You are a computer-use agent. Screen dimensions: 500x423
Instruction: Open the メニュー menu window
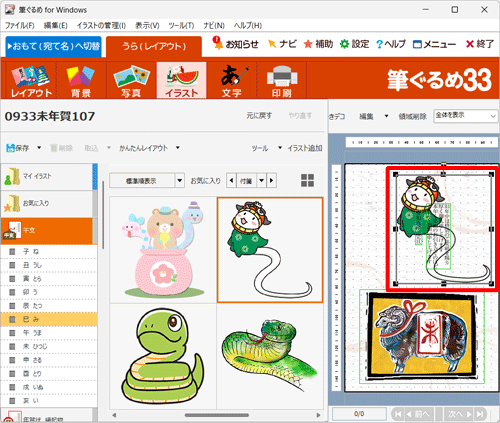click(x=434, y=44)
